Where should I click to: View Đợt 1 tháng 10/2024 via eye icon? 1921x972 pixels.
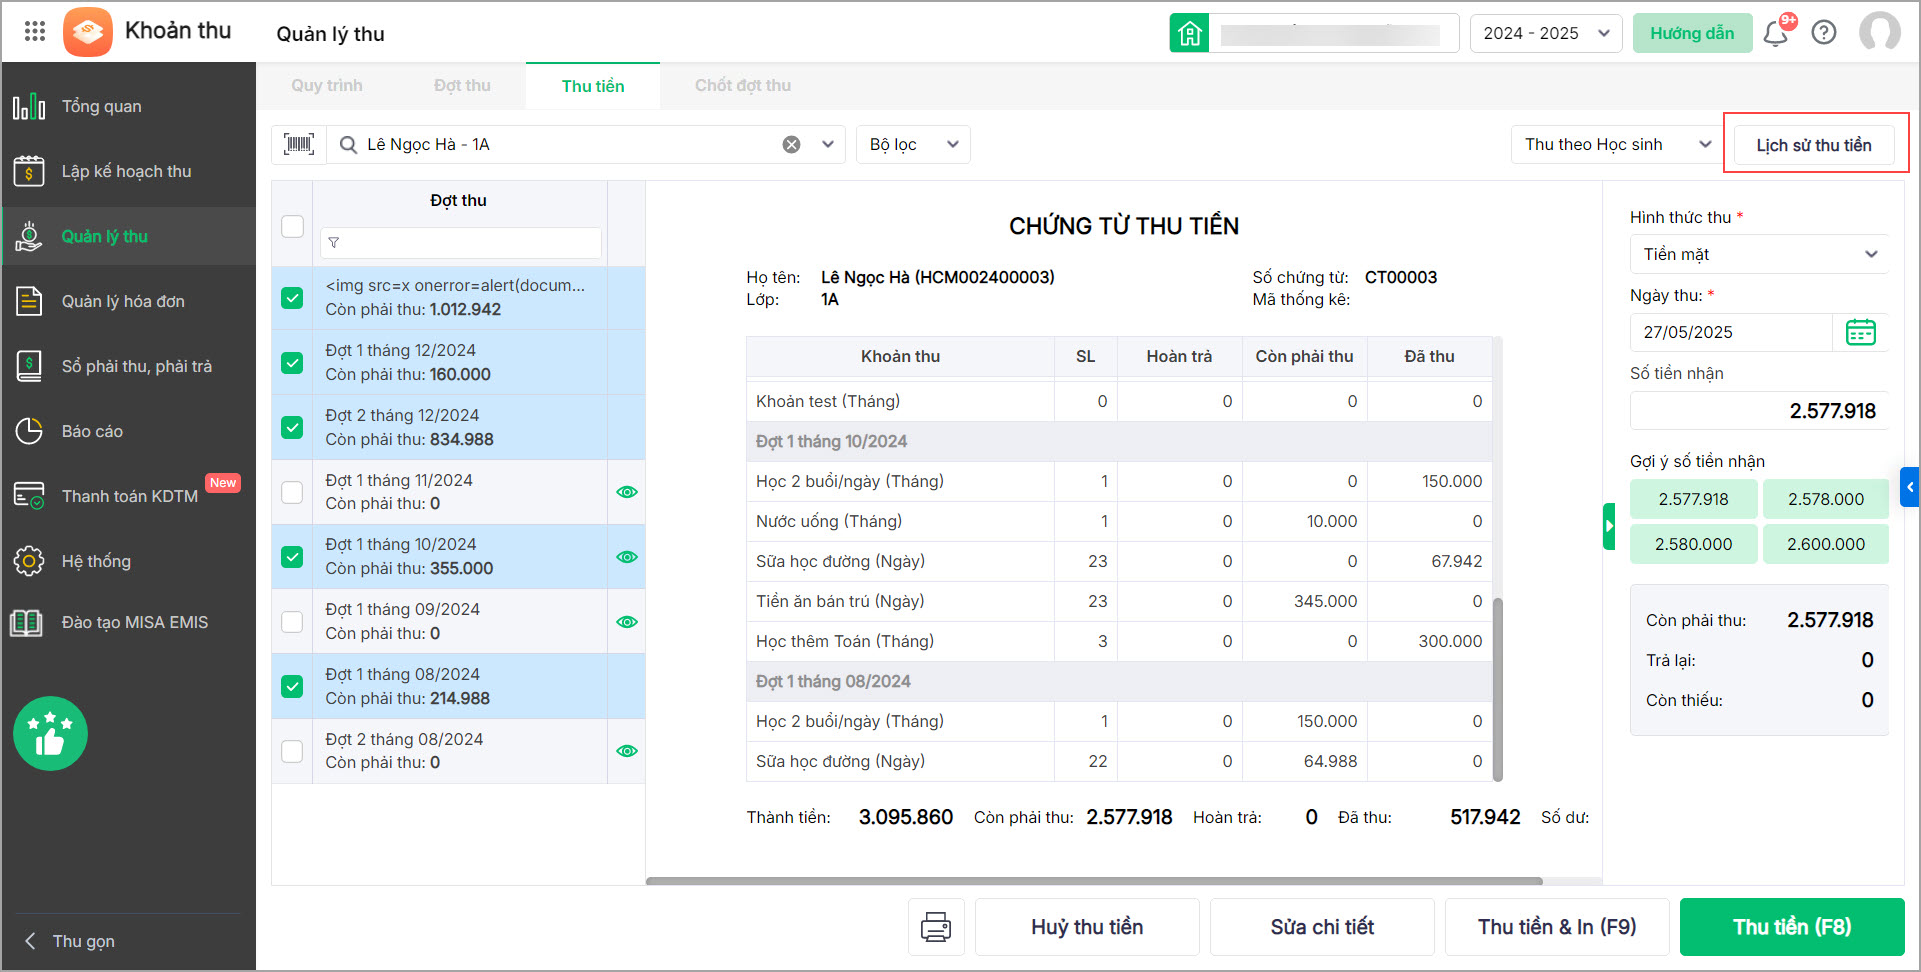(x=627, y=557)
